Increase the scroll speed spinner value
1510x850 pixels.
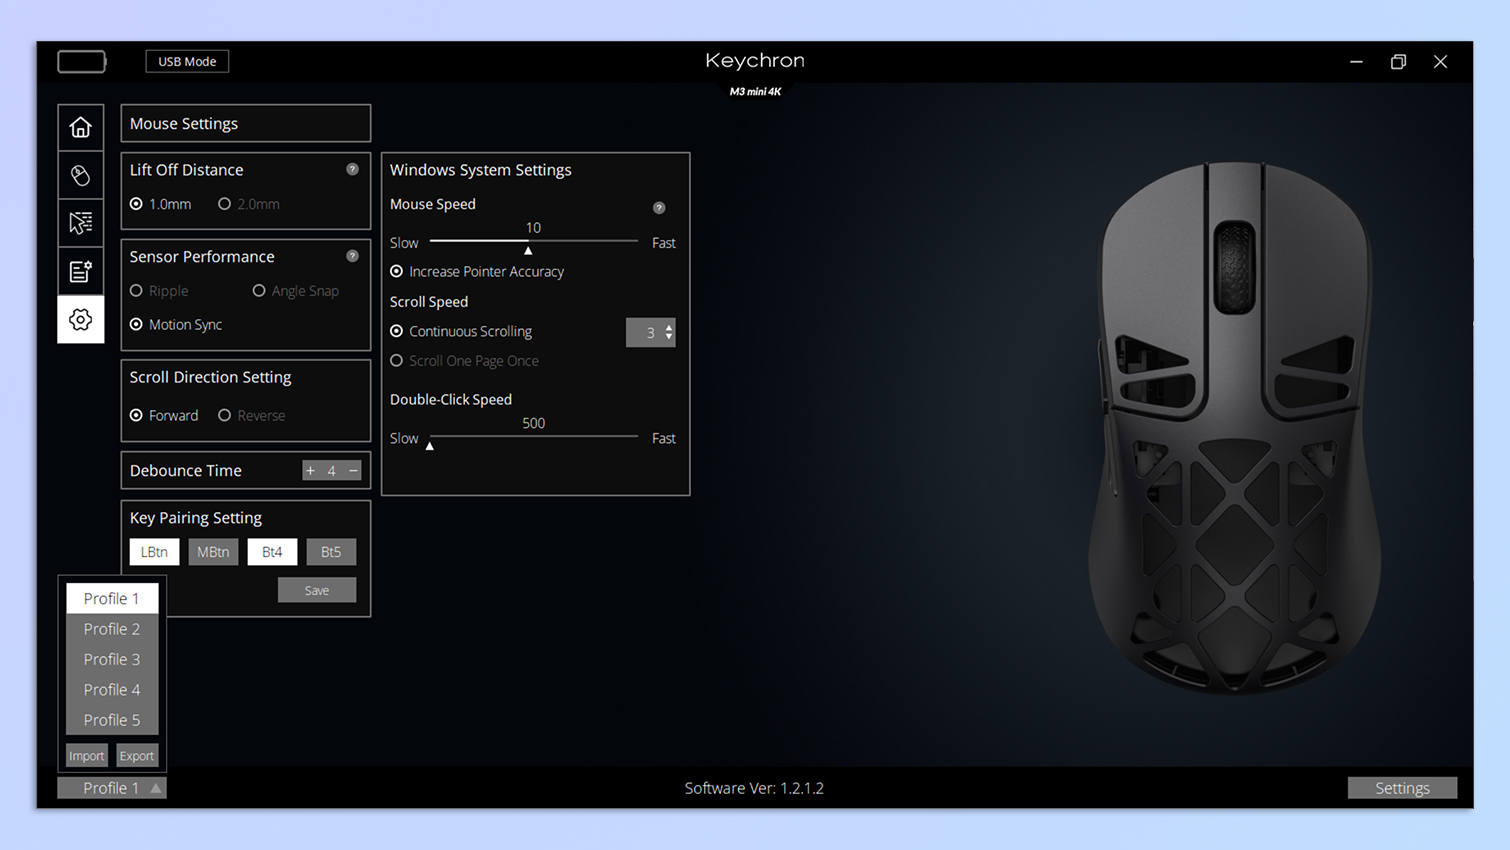point(669,326)
